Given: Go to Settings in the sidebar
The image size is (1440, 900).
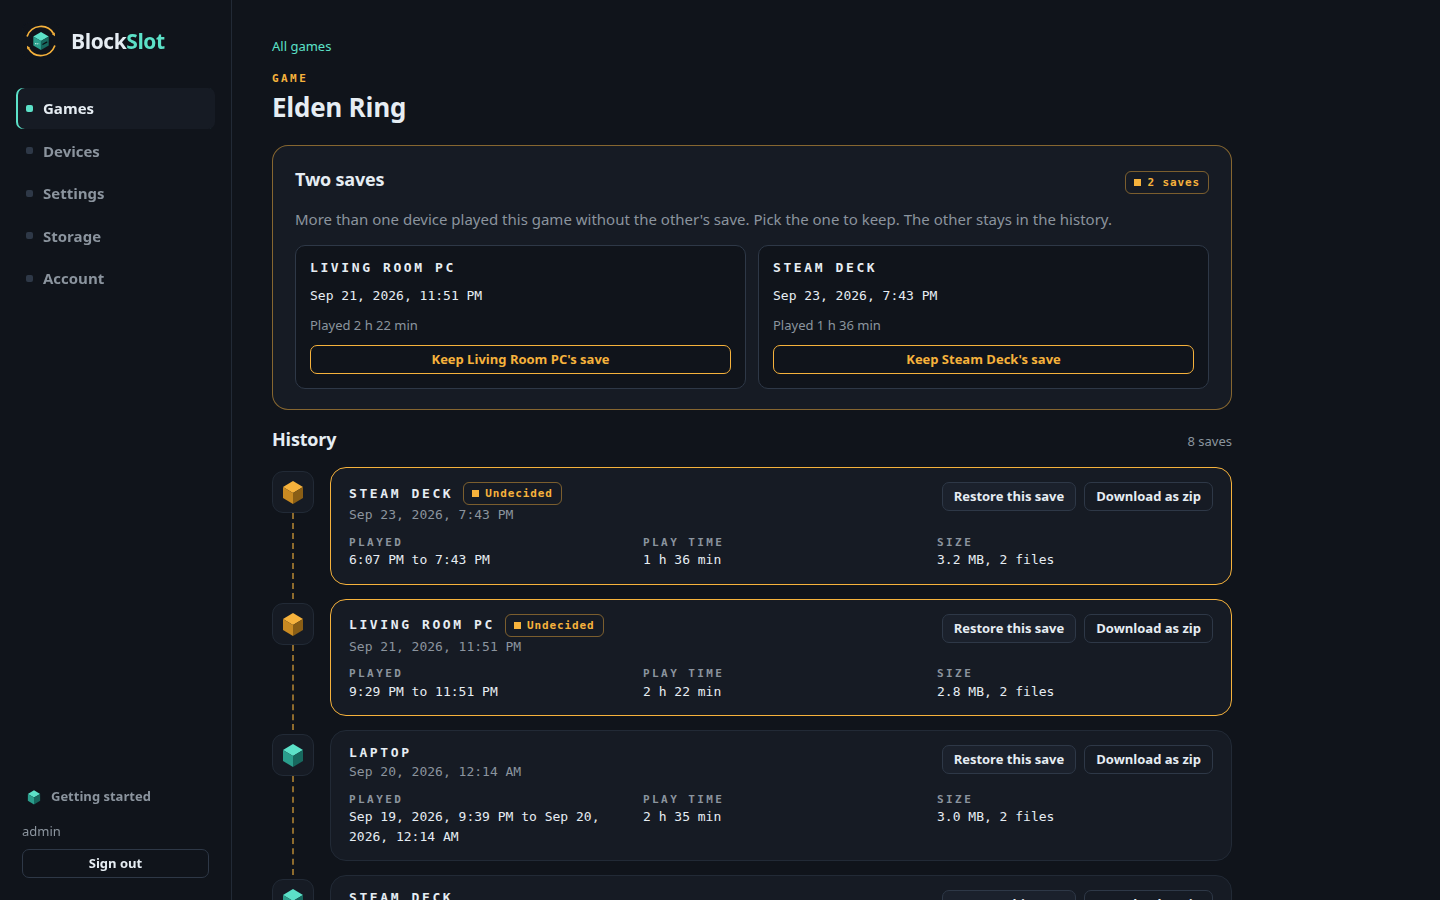Looking at the screenshot, I should click(116, 194).
